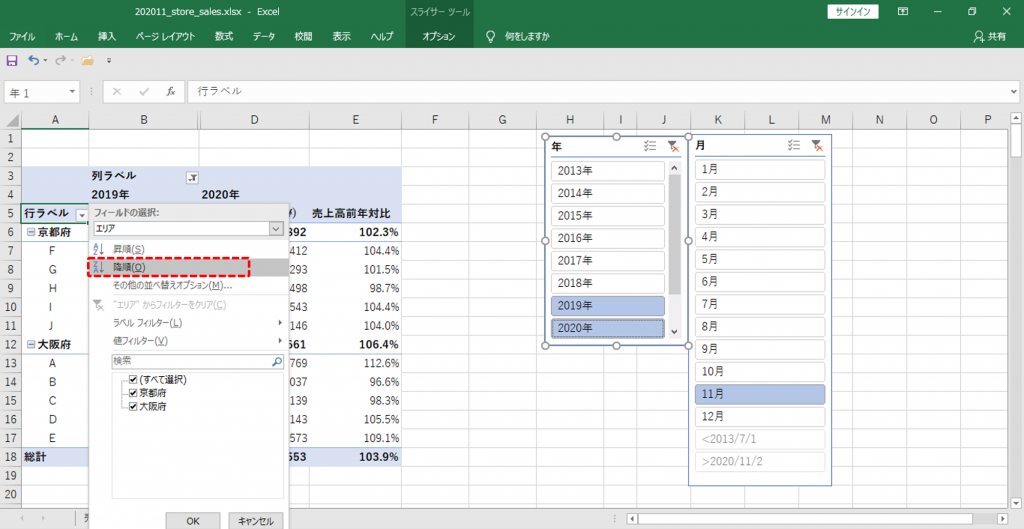Toggle multi-select on the 月 slicer
Viewport: 1024px width, 529px height.
pos(793,146)
